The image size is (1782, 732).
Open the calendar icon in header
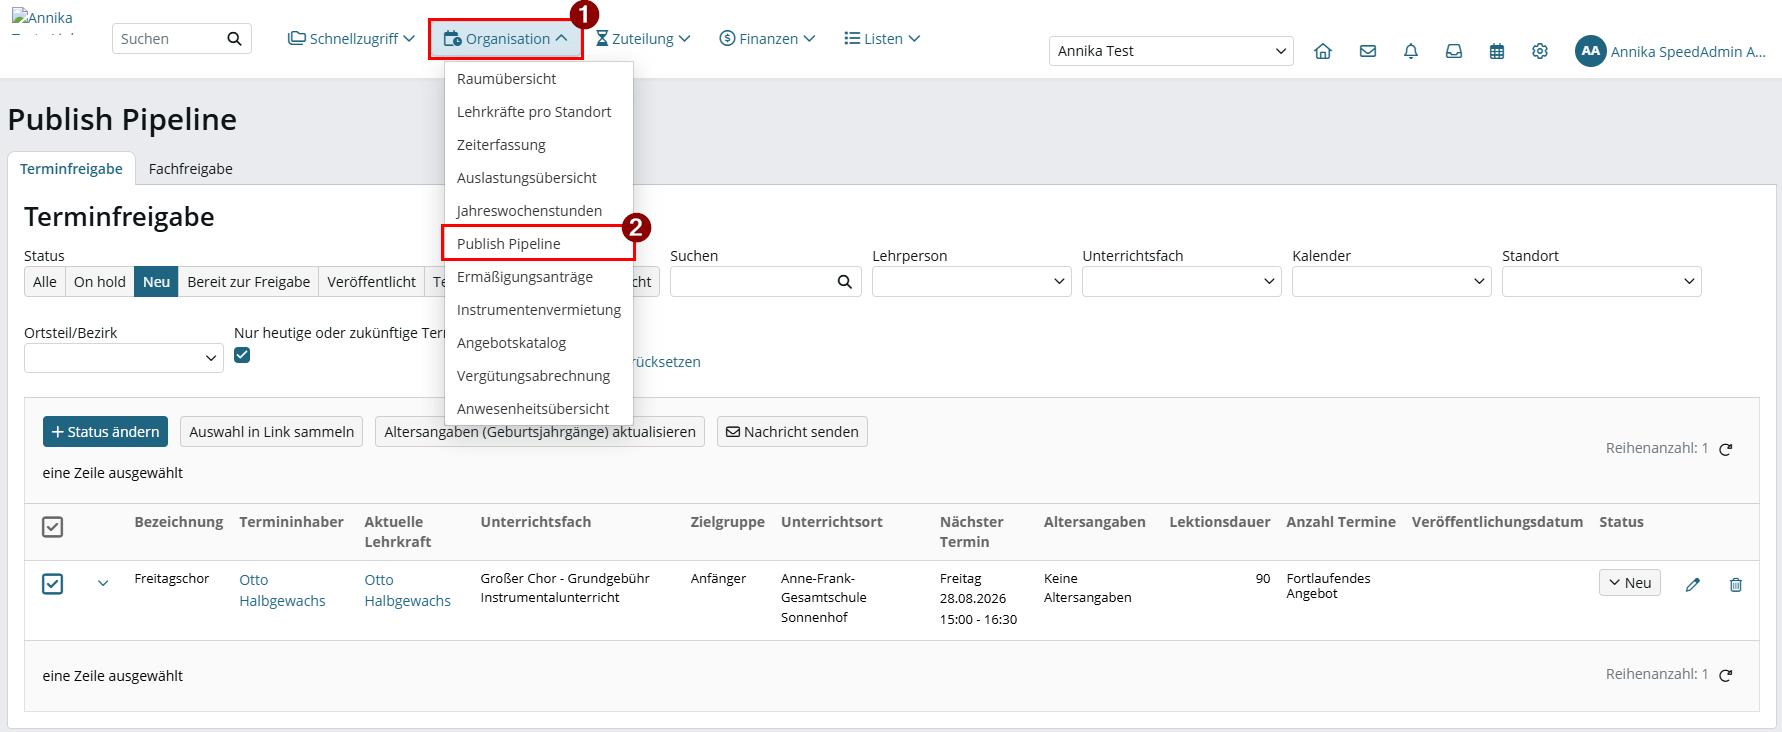tap(1497, 51)
